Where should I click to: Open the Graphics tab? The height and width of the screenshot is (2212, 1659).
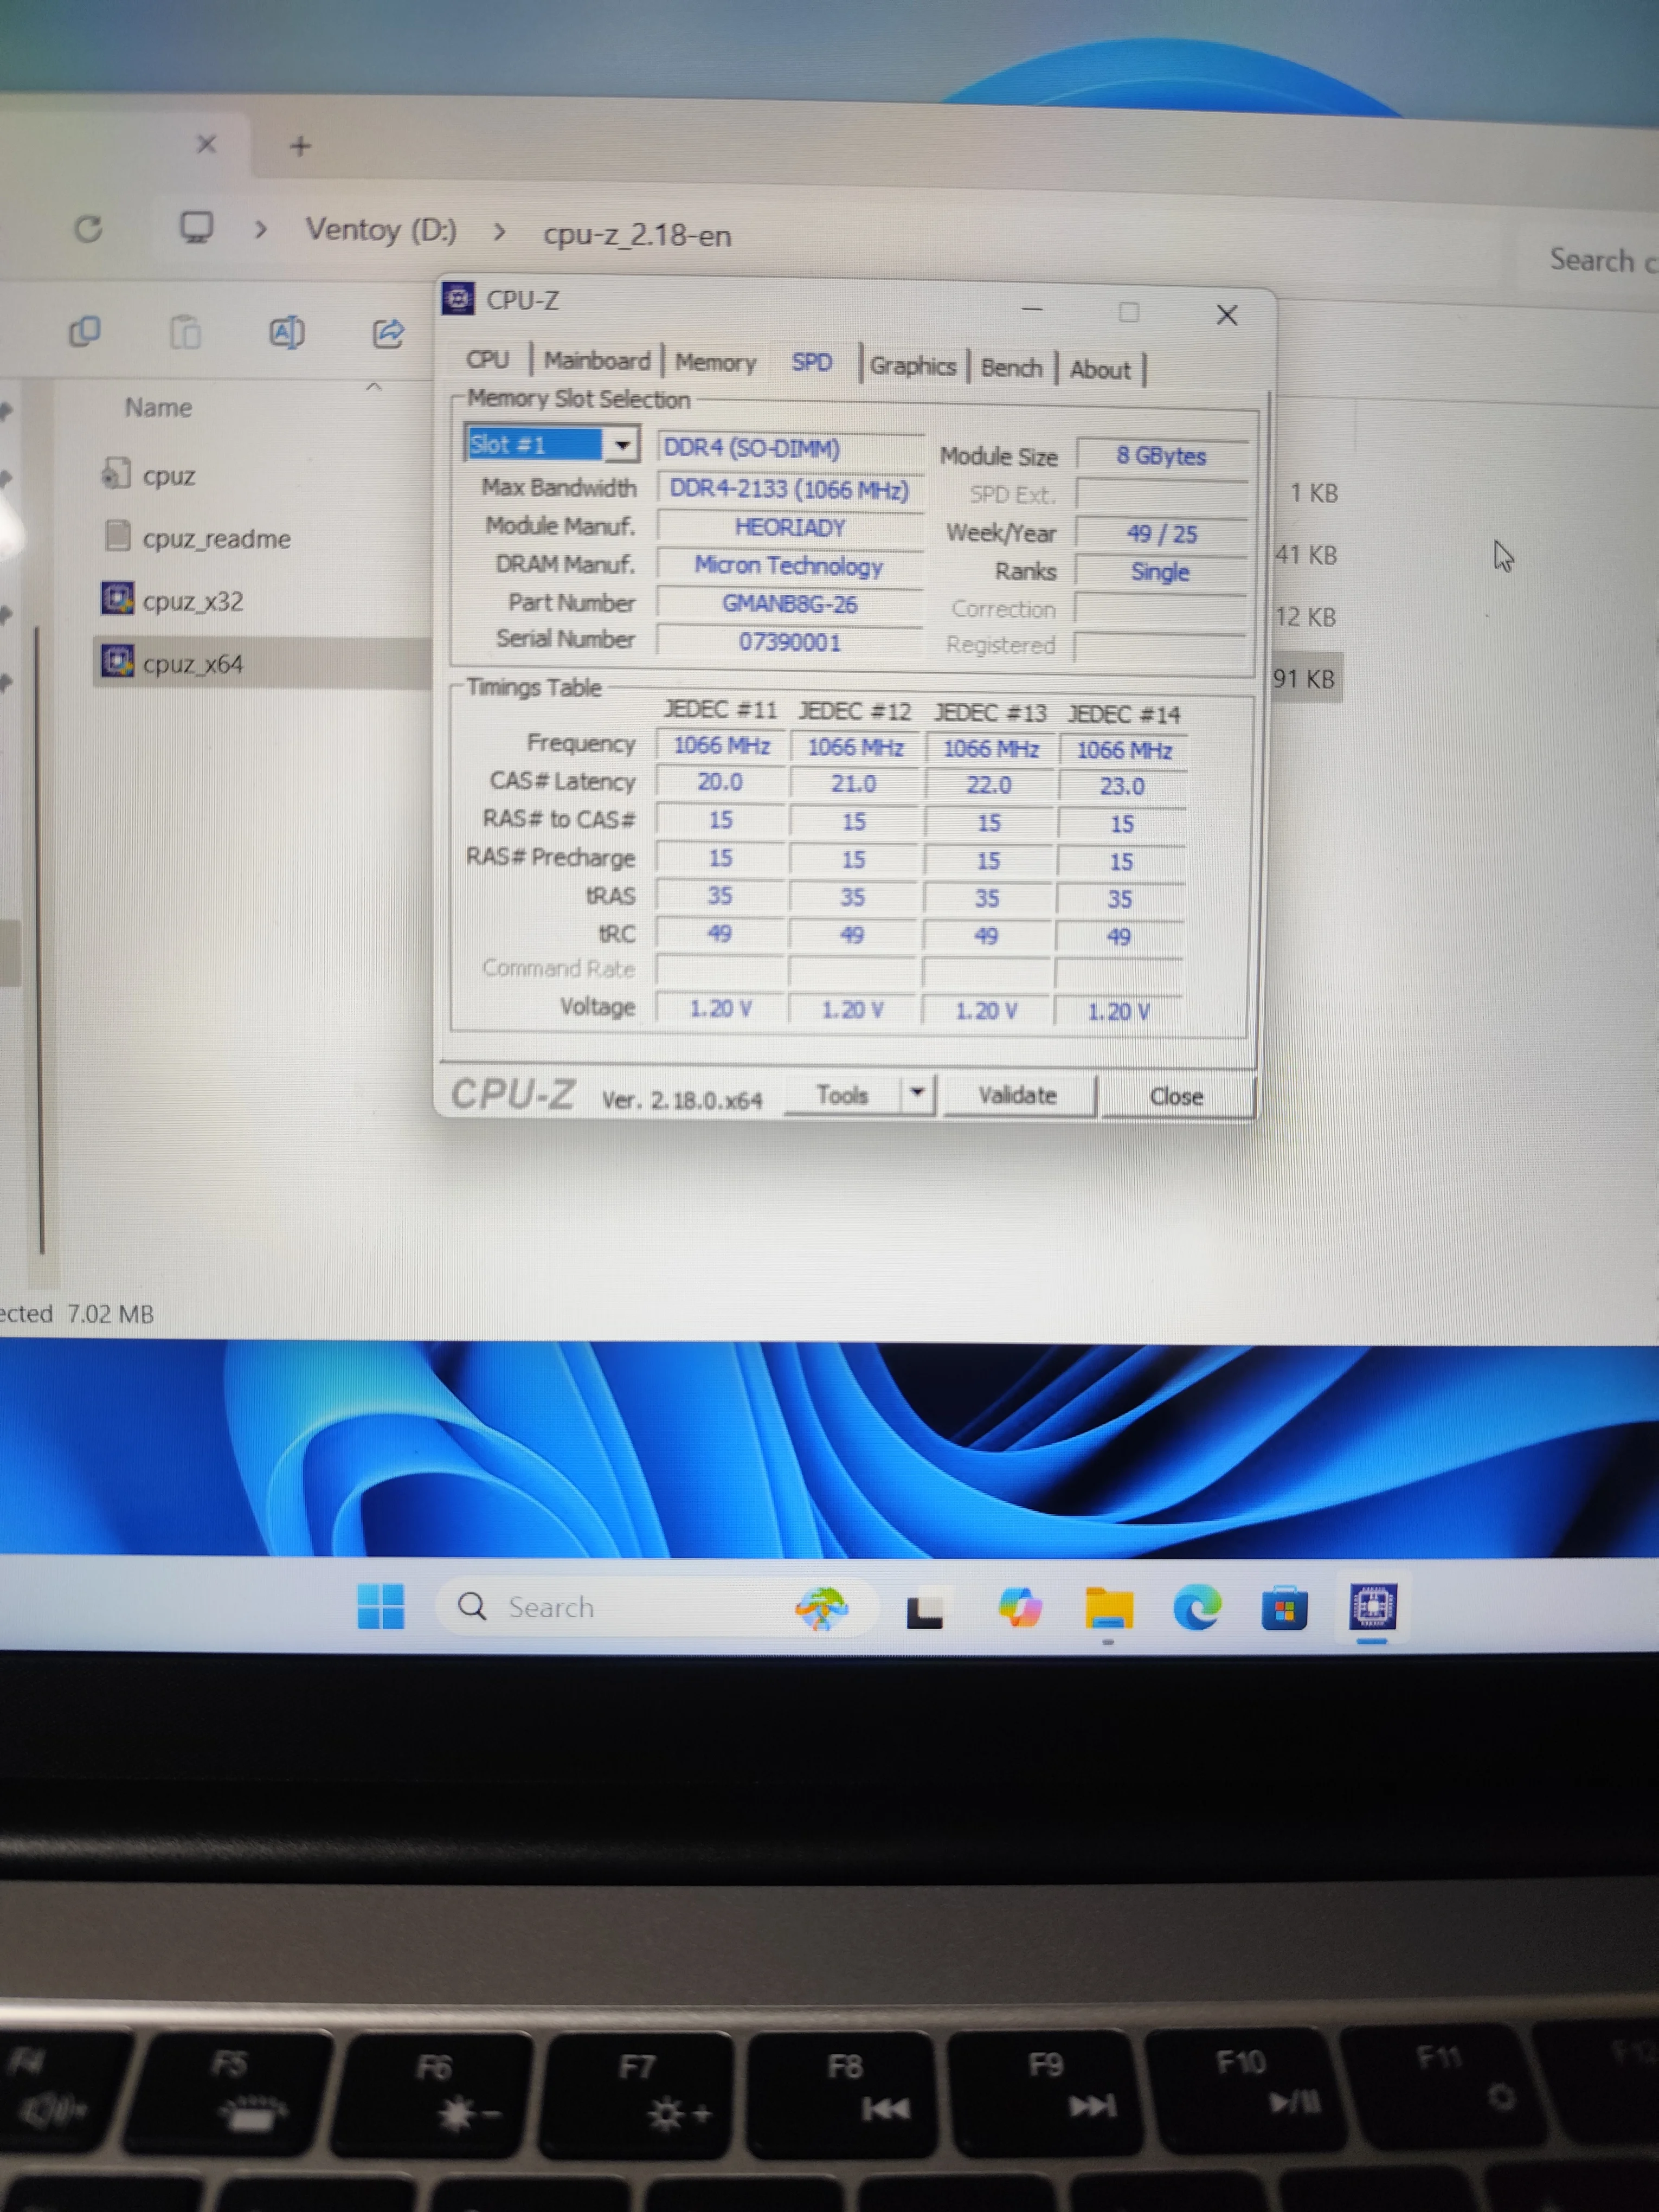[x=913, y=366]
